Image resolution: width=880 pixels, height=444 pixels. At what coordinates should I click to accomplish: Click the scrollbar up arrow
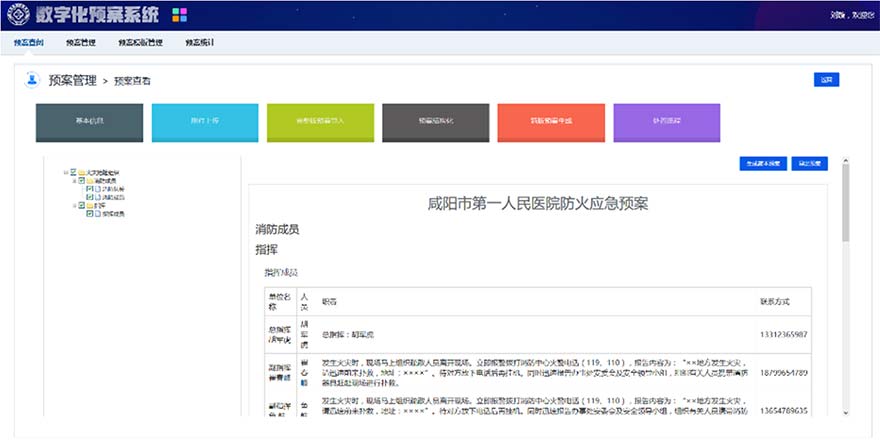(x=846, y=161)
